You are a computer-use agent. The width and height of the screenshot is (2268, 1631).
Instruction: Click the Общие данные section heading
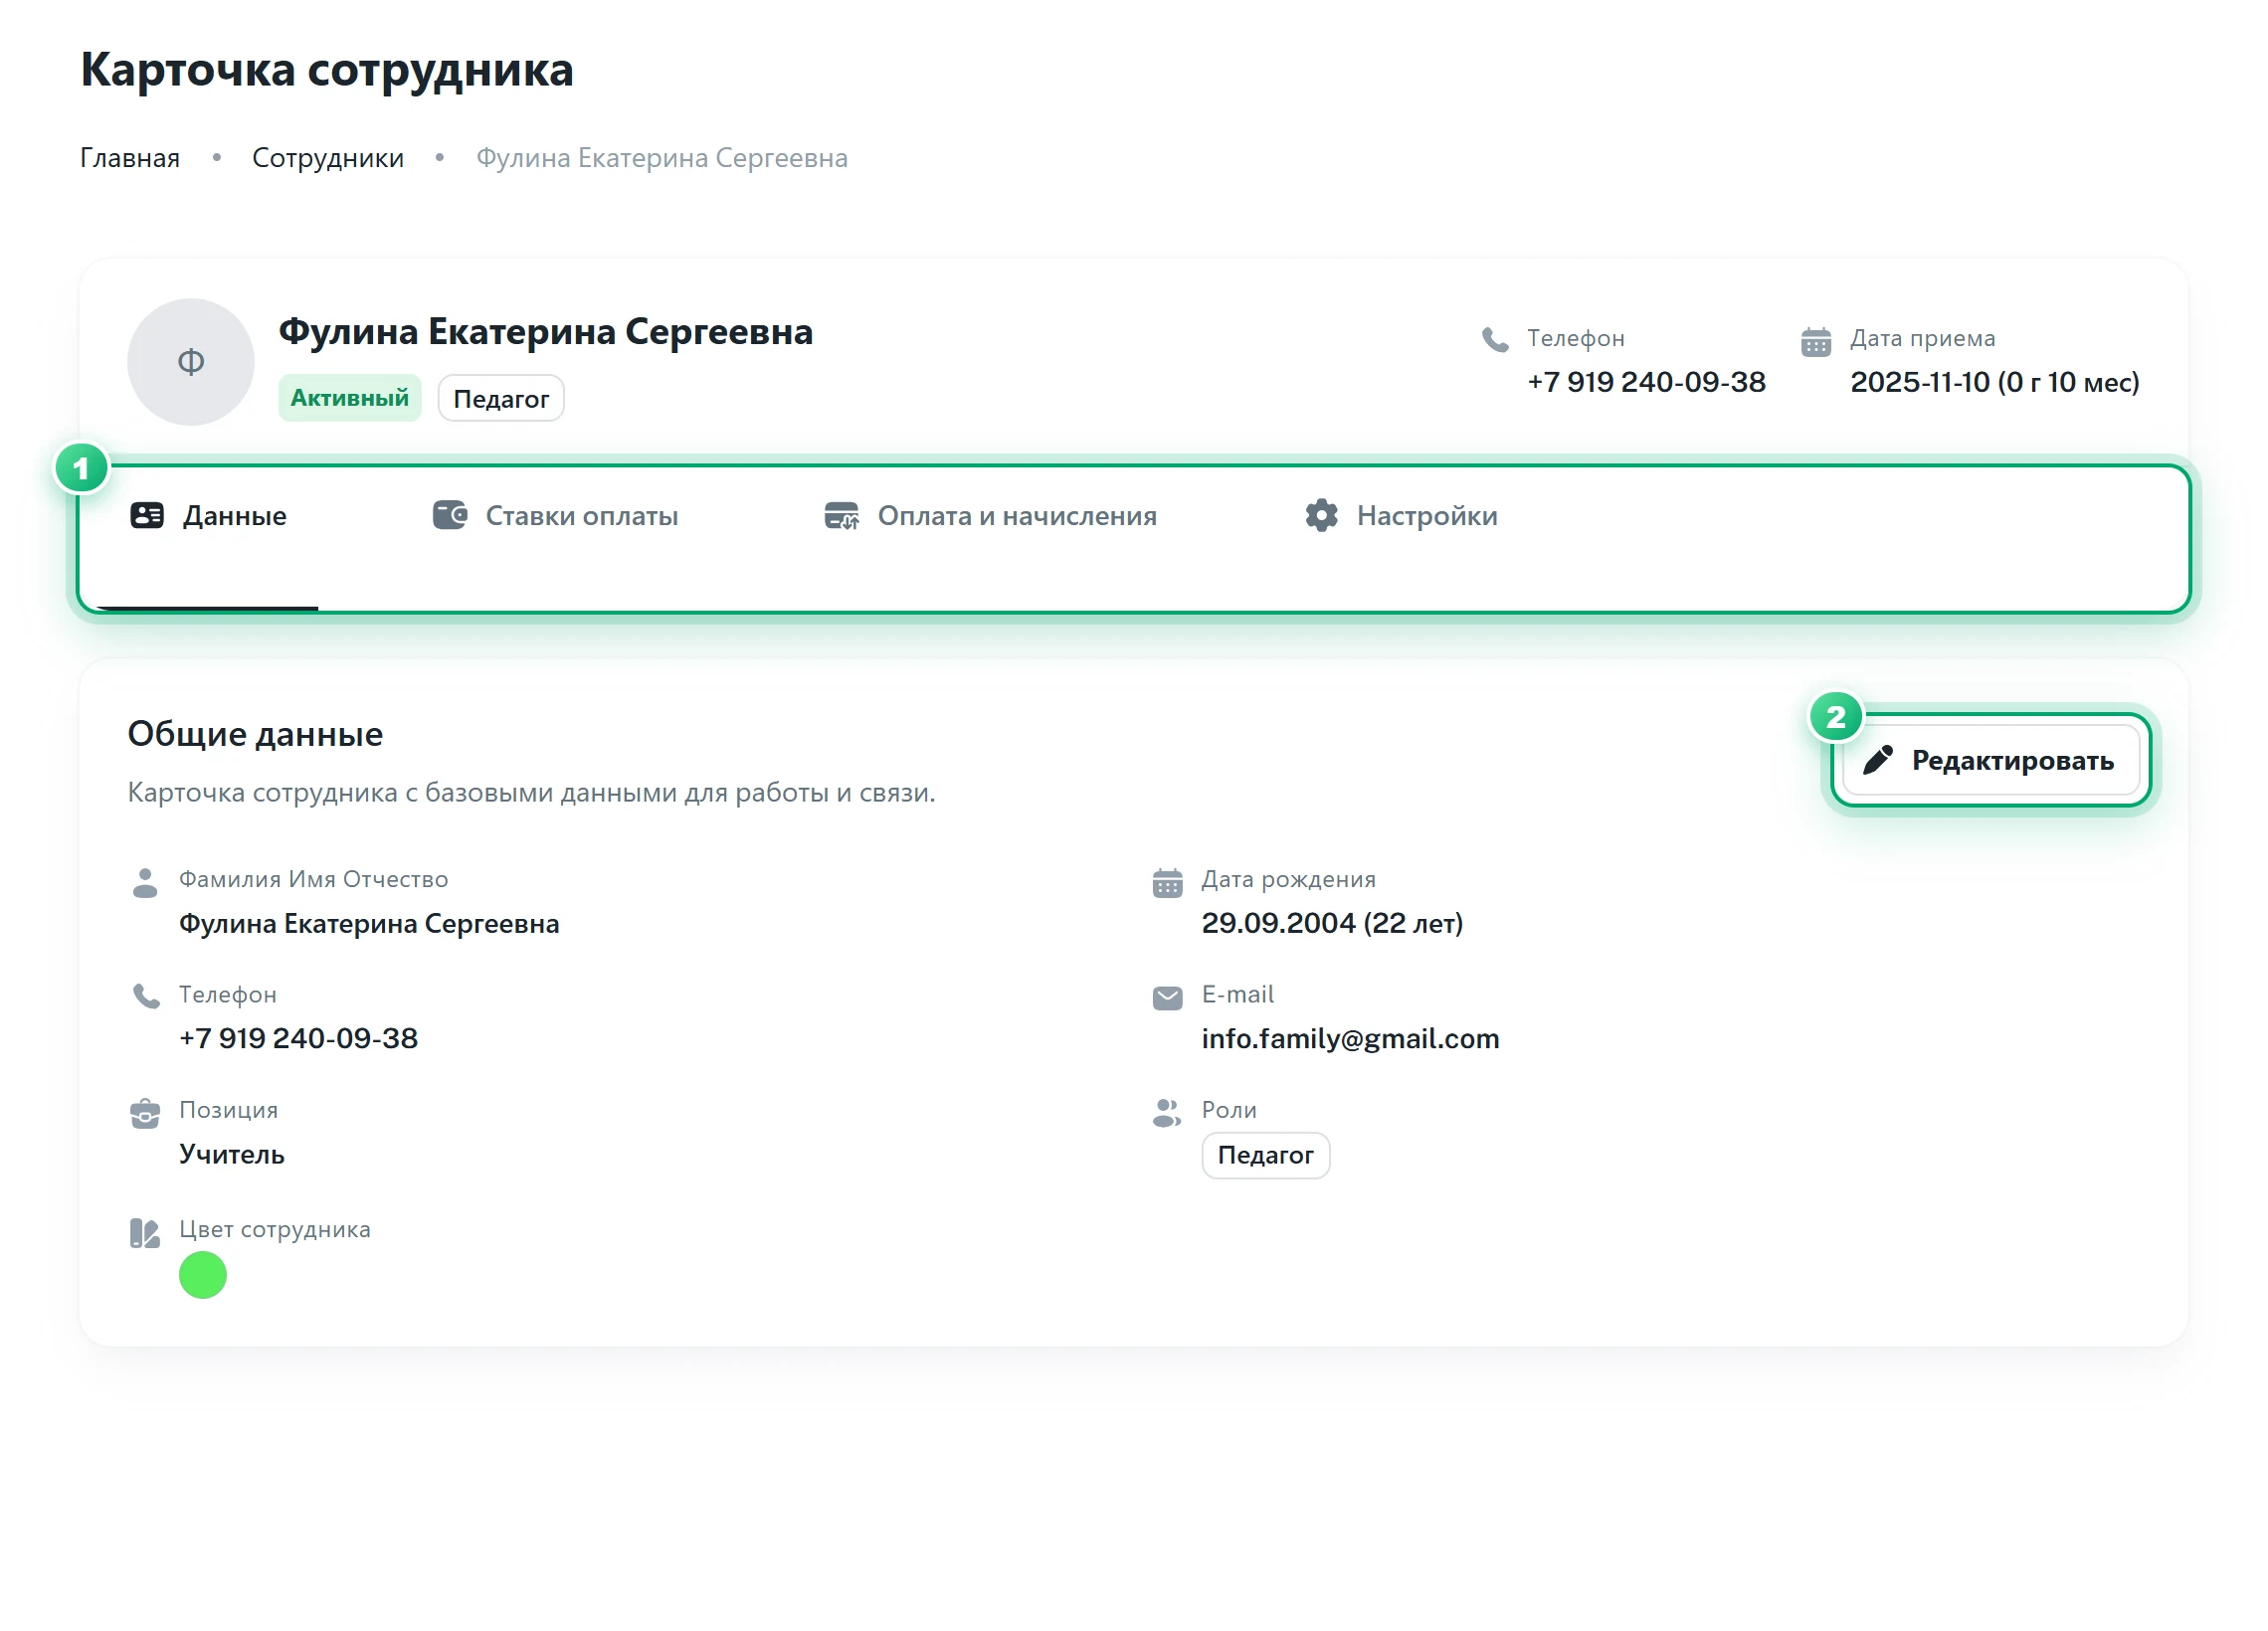255,734
